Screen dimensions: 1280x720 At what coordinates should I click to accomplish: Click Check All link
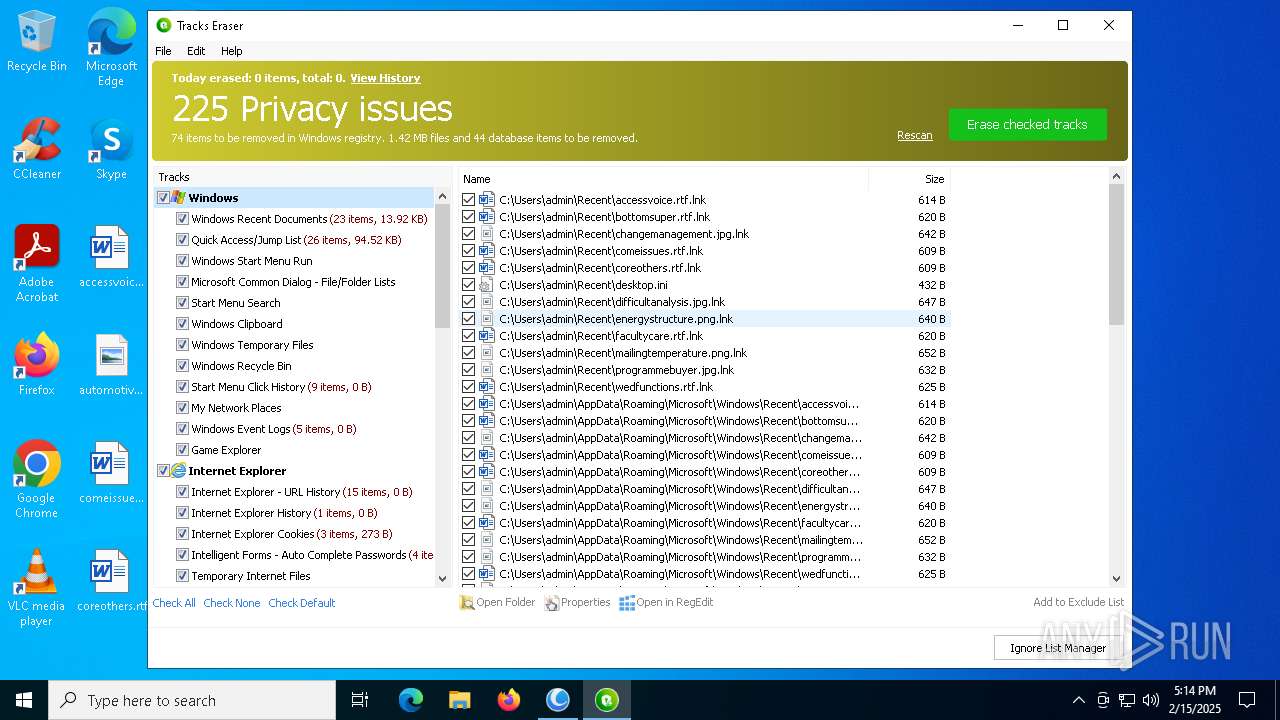click(174, 603)
